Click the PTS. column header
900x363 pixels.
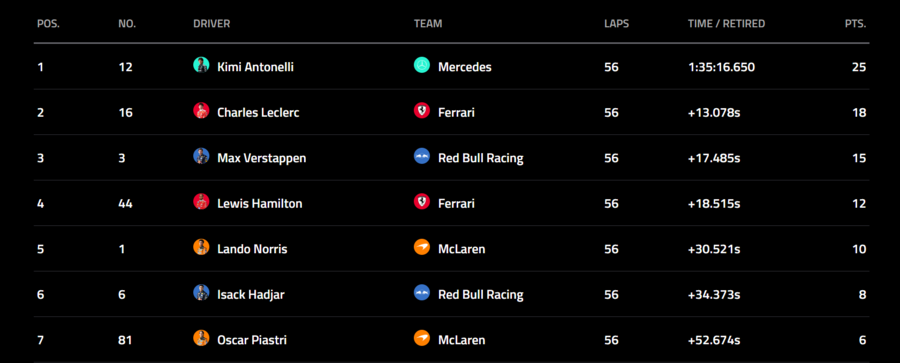click(855, 24)
